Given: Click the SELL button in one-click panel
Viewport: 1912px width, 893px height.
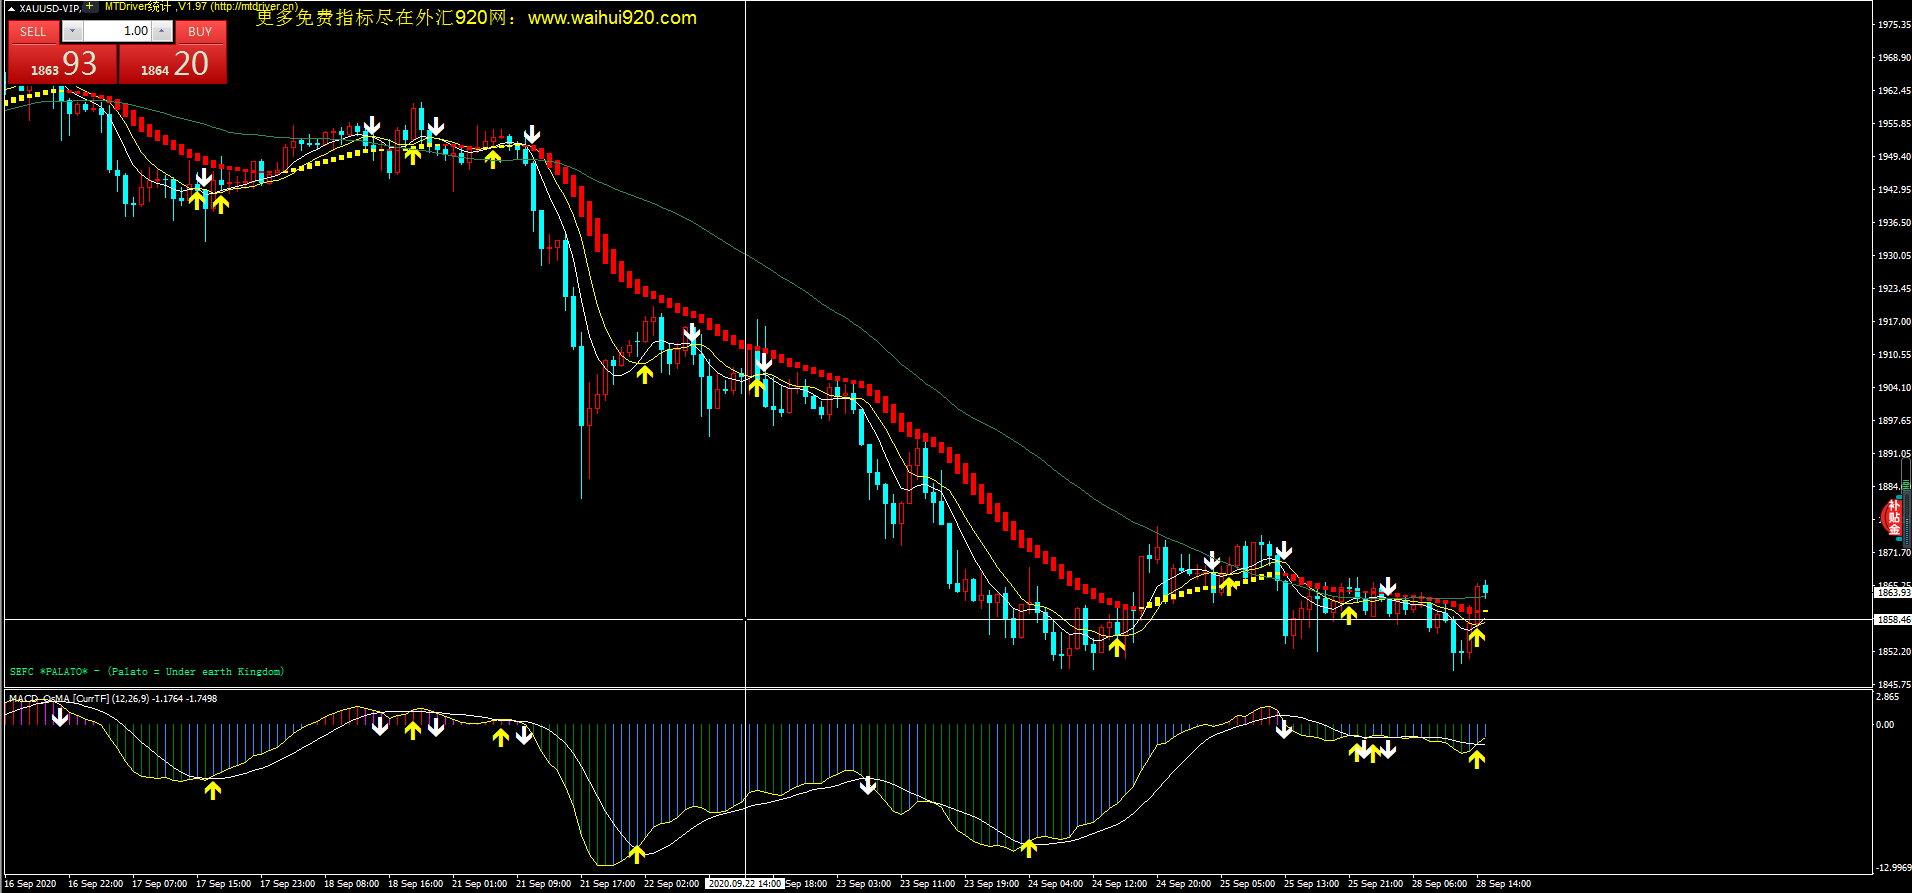Looking at the screenshot, I should click(33, 32).
